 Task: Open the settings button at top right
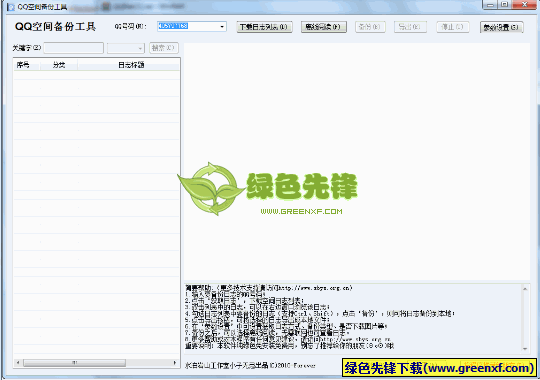(501, 27)
